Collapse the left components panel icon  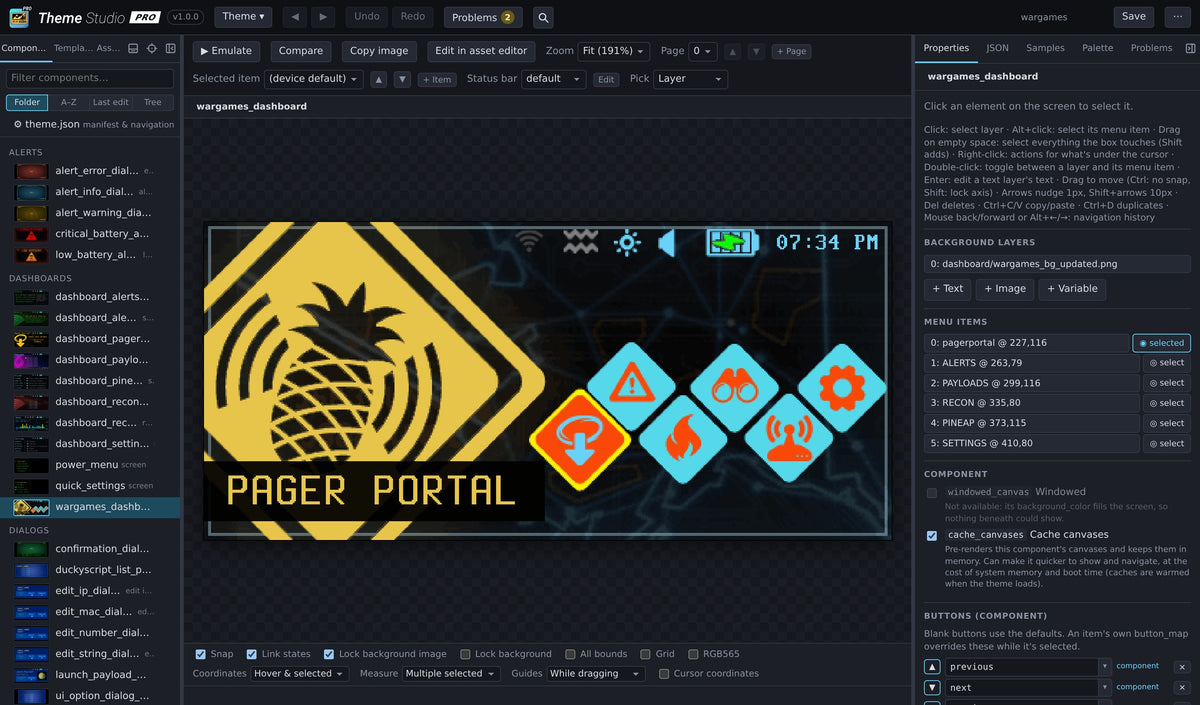click(x=171, y=48)
